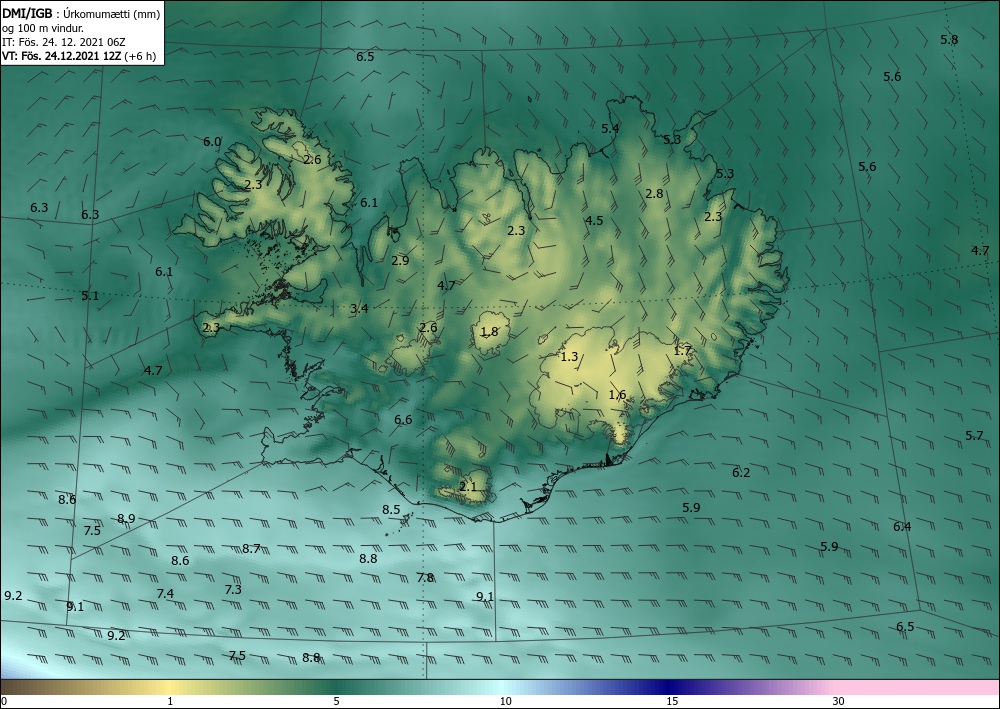Select the 1.3 value on Vatnajökull glacier
Screen dimensions: 1000x709
coord(569,356)
